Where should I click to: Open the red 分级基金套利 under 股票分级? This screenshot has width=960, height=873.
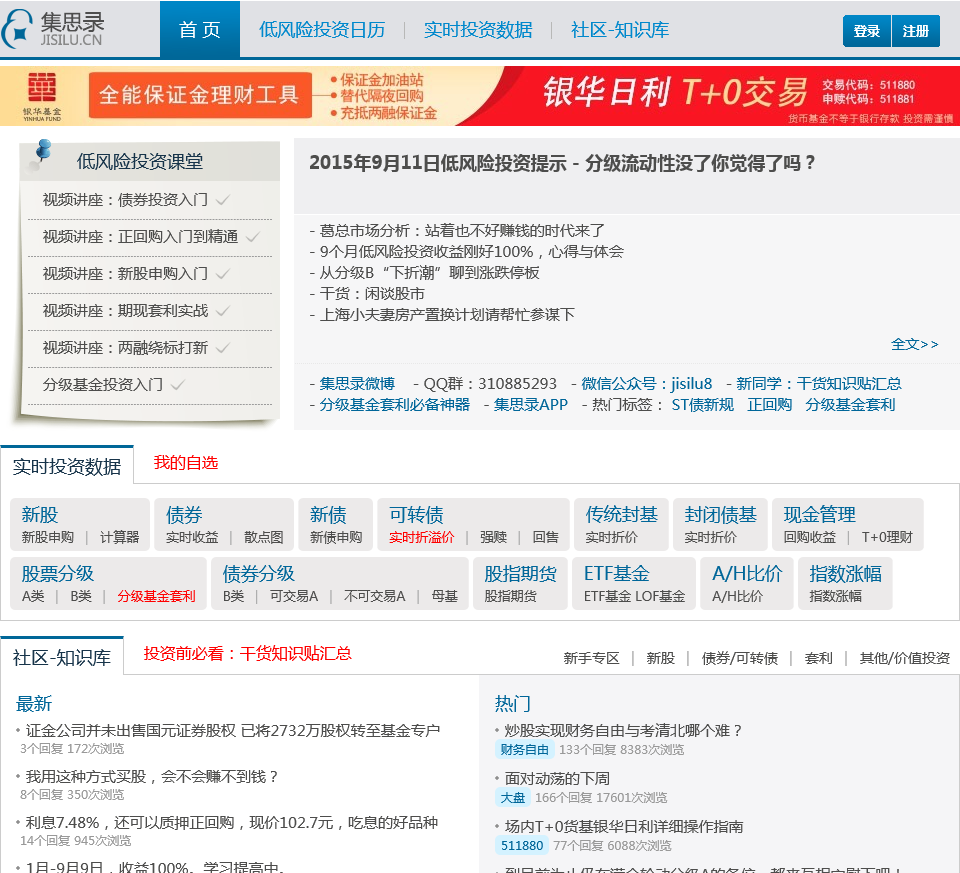pyautogui.click(x=157, y=596)
